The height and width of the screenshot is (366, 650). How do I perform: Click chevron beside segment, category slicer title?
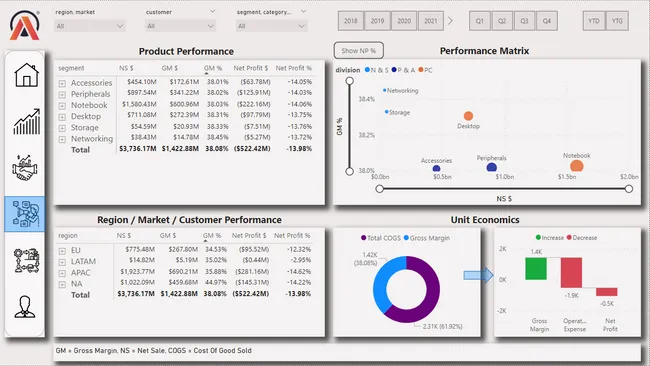pyautogui.click(x=303, y=12)
